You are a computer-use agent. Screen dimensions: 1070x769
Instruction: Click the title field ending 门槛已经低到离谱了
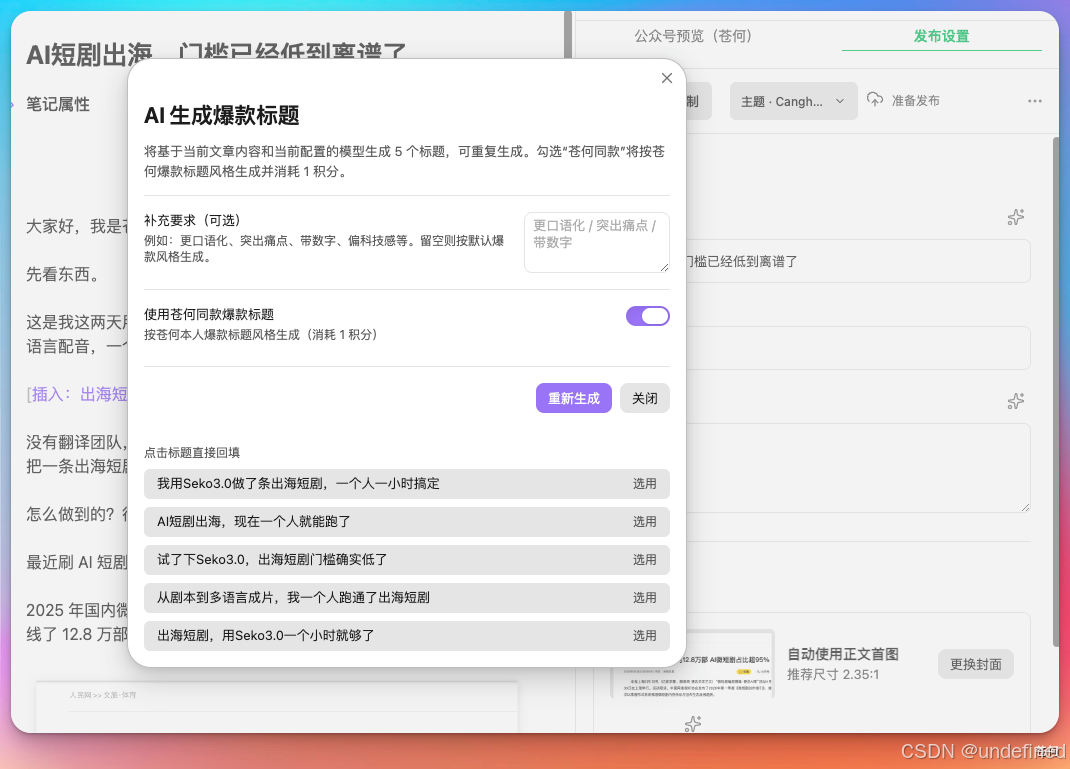point(857,261)
